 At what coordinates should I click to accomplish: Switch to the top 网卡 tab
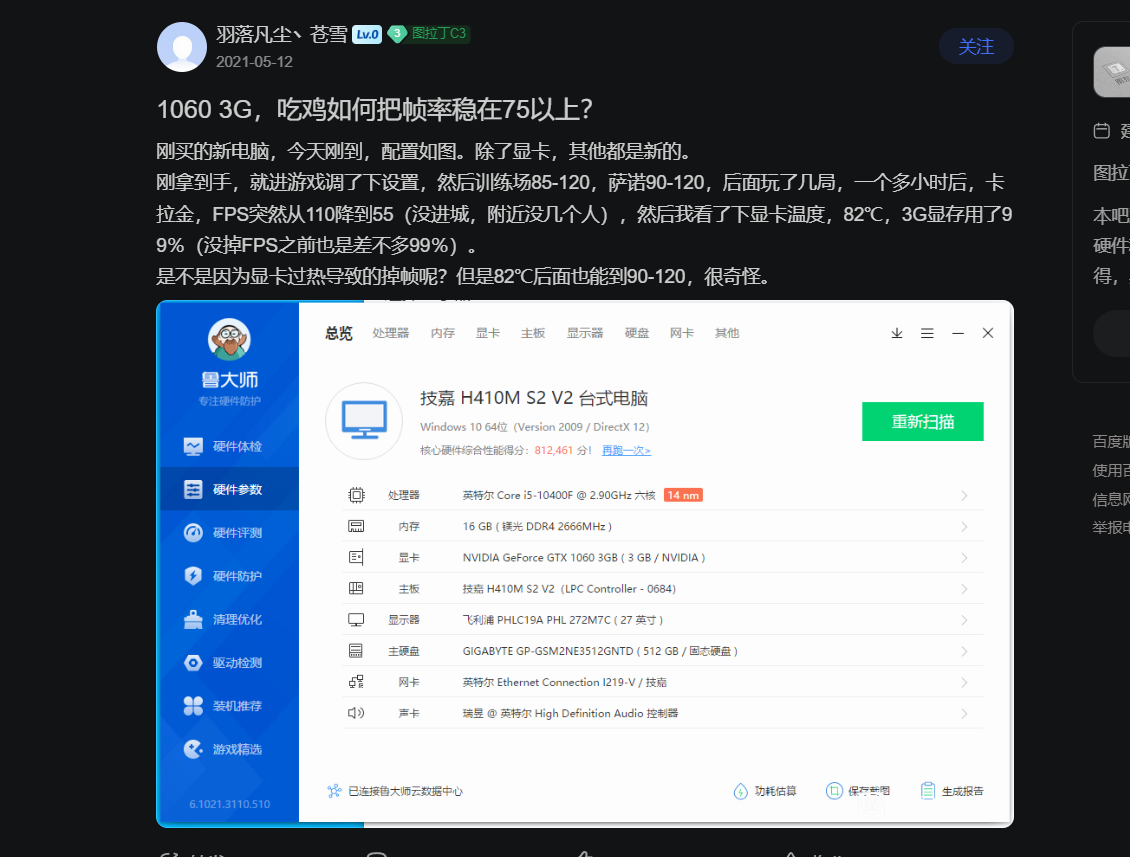pyautogui.click(x=682, y=333)
